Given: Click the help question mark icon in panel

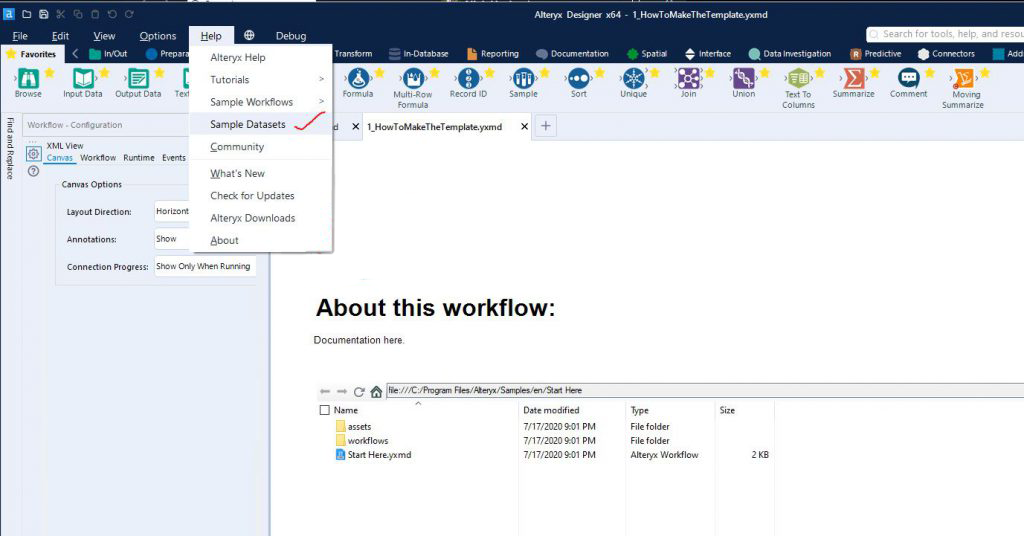Looking at the screenshot, I should (x=33, y=171).
